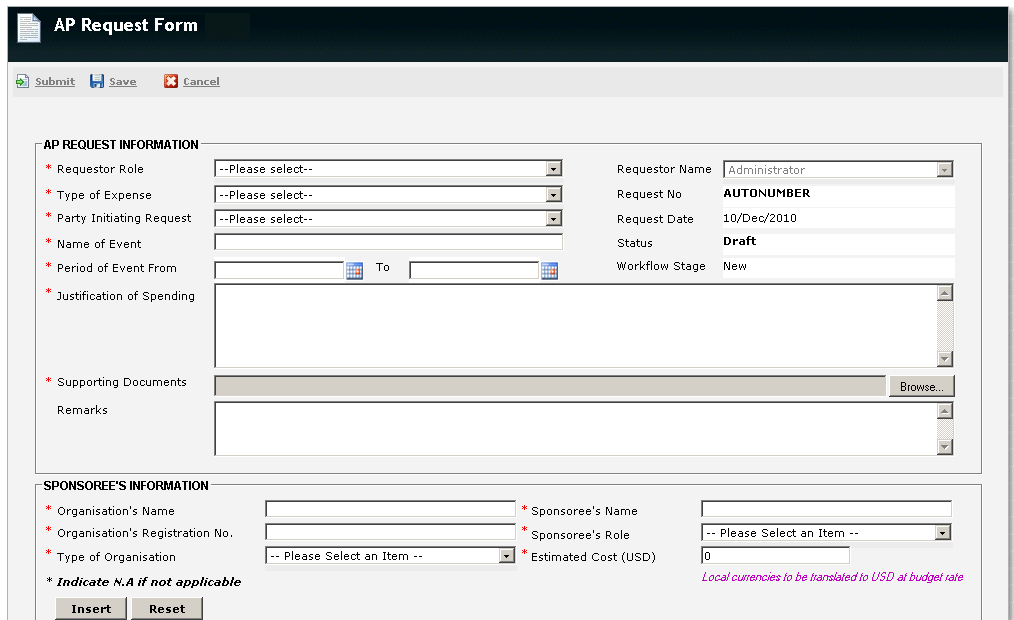Viewport: 1014px width, 620px height.
Task: Click the Name of Event text field
Action: pyautogui.click(x=388, y=242)
